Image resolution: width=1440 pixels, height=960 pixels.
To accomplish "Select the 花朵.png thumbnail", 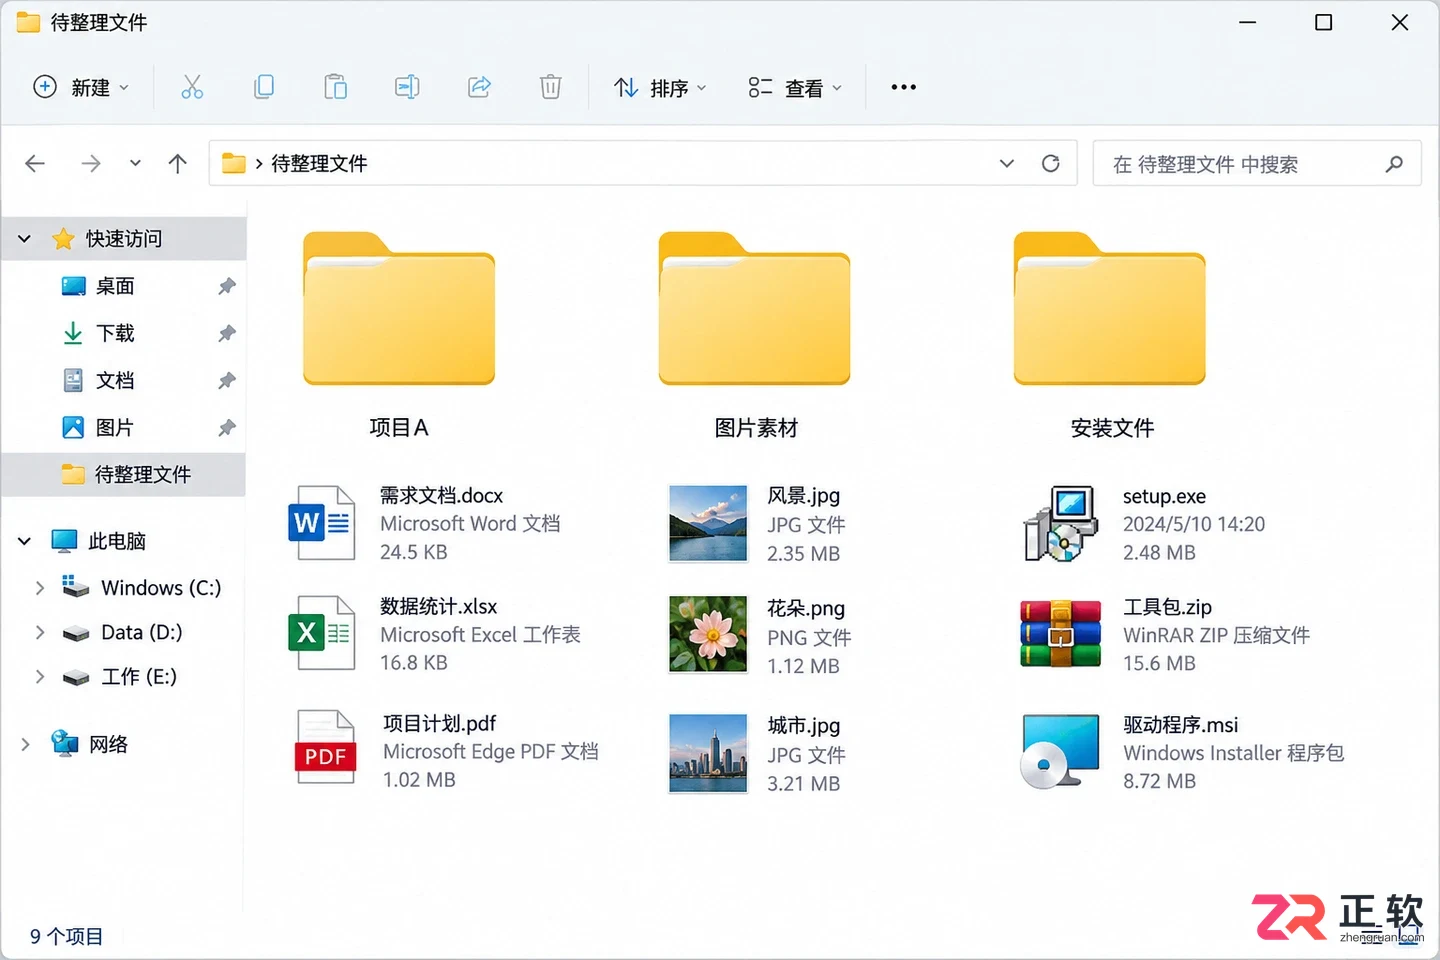I will (708, 634).
